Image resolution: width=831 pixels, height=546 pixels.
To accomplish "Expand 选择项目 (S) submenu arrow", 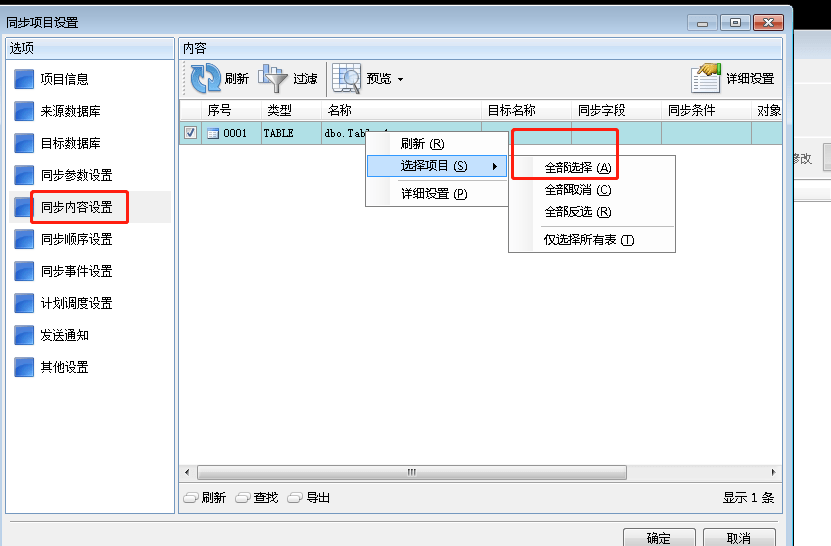I will point(495,166).
